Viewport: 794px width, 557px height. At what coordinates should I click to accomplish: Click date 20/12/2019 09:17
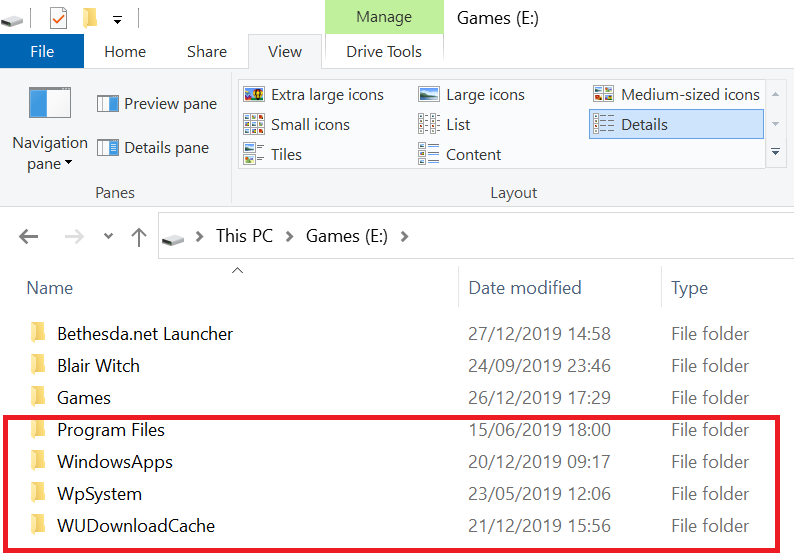pyautogui.click(x=539, y=462)
